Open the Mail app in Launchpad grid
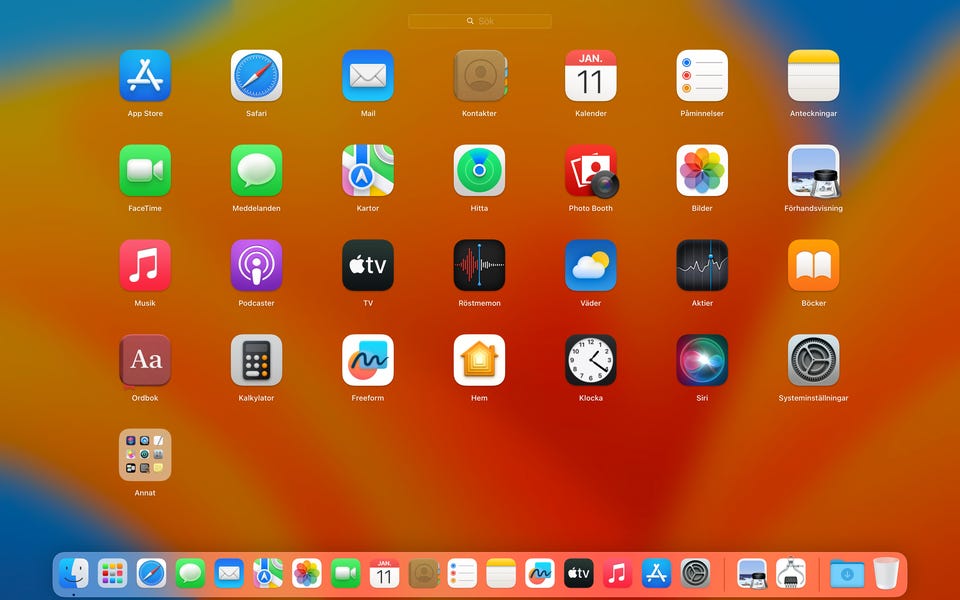 (368, 75)
